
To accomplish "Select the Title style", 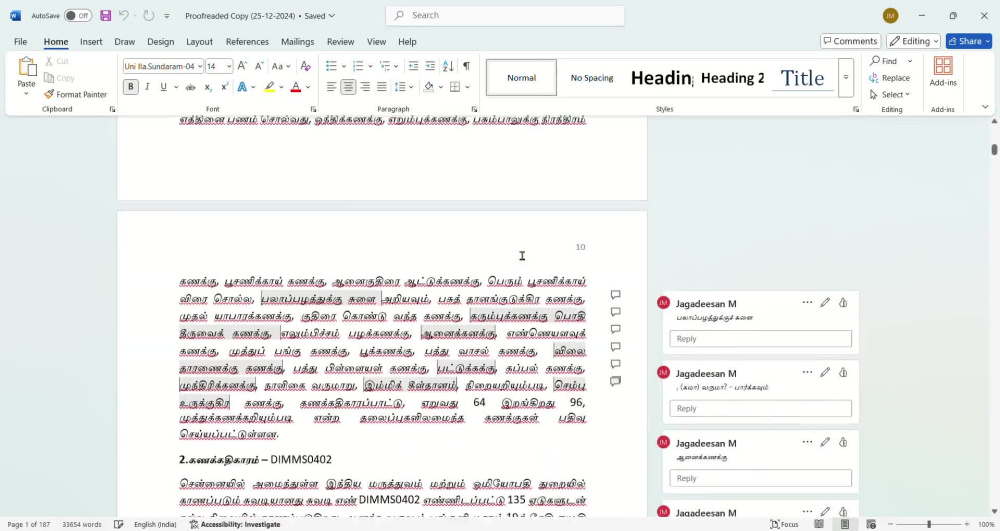I will [x=802, y=78].
